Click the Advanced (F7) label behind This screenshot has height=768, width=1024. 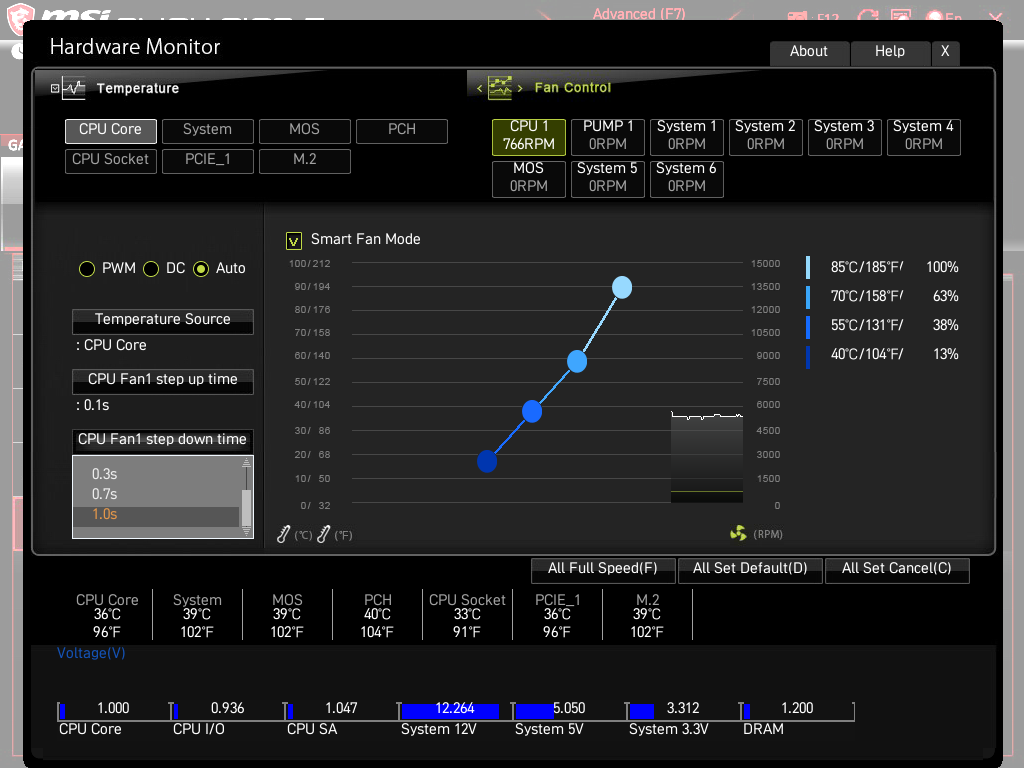639,13
